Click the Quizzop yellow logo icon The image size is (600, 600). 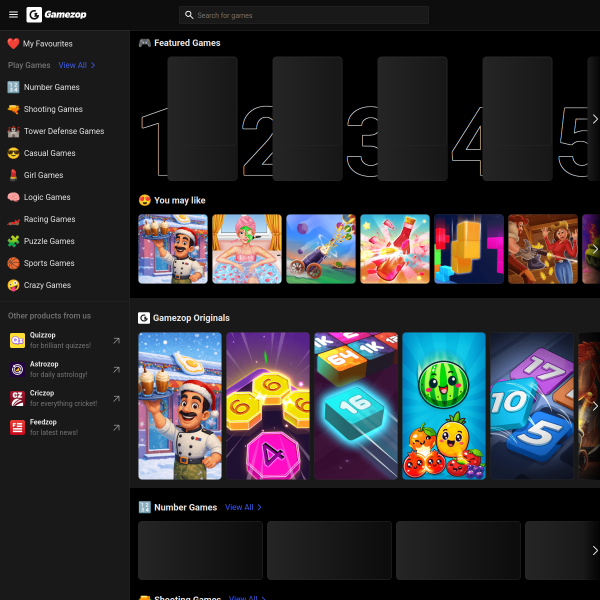pos(17,340)
